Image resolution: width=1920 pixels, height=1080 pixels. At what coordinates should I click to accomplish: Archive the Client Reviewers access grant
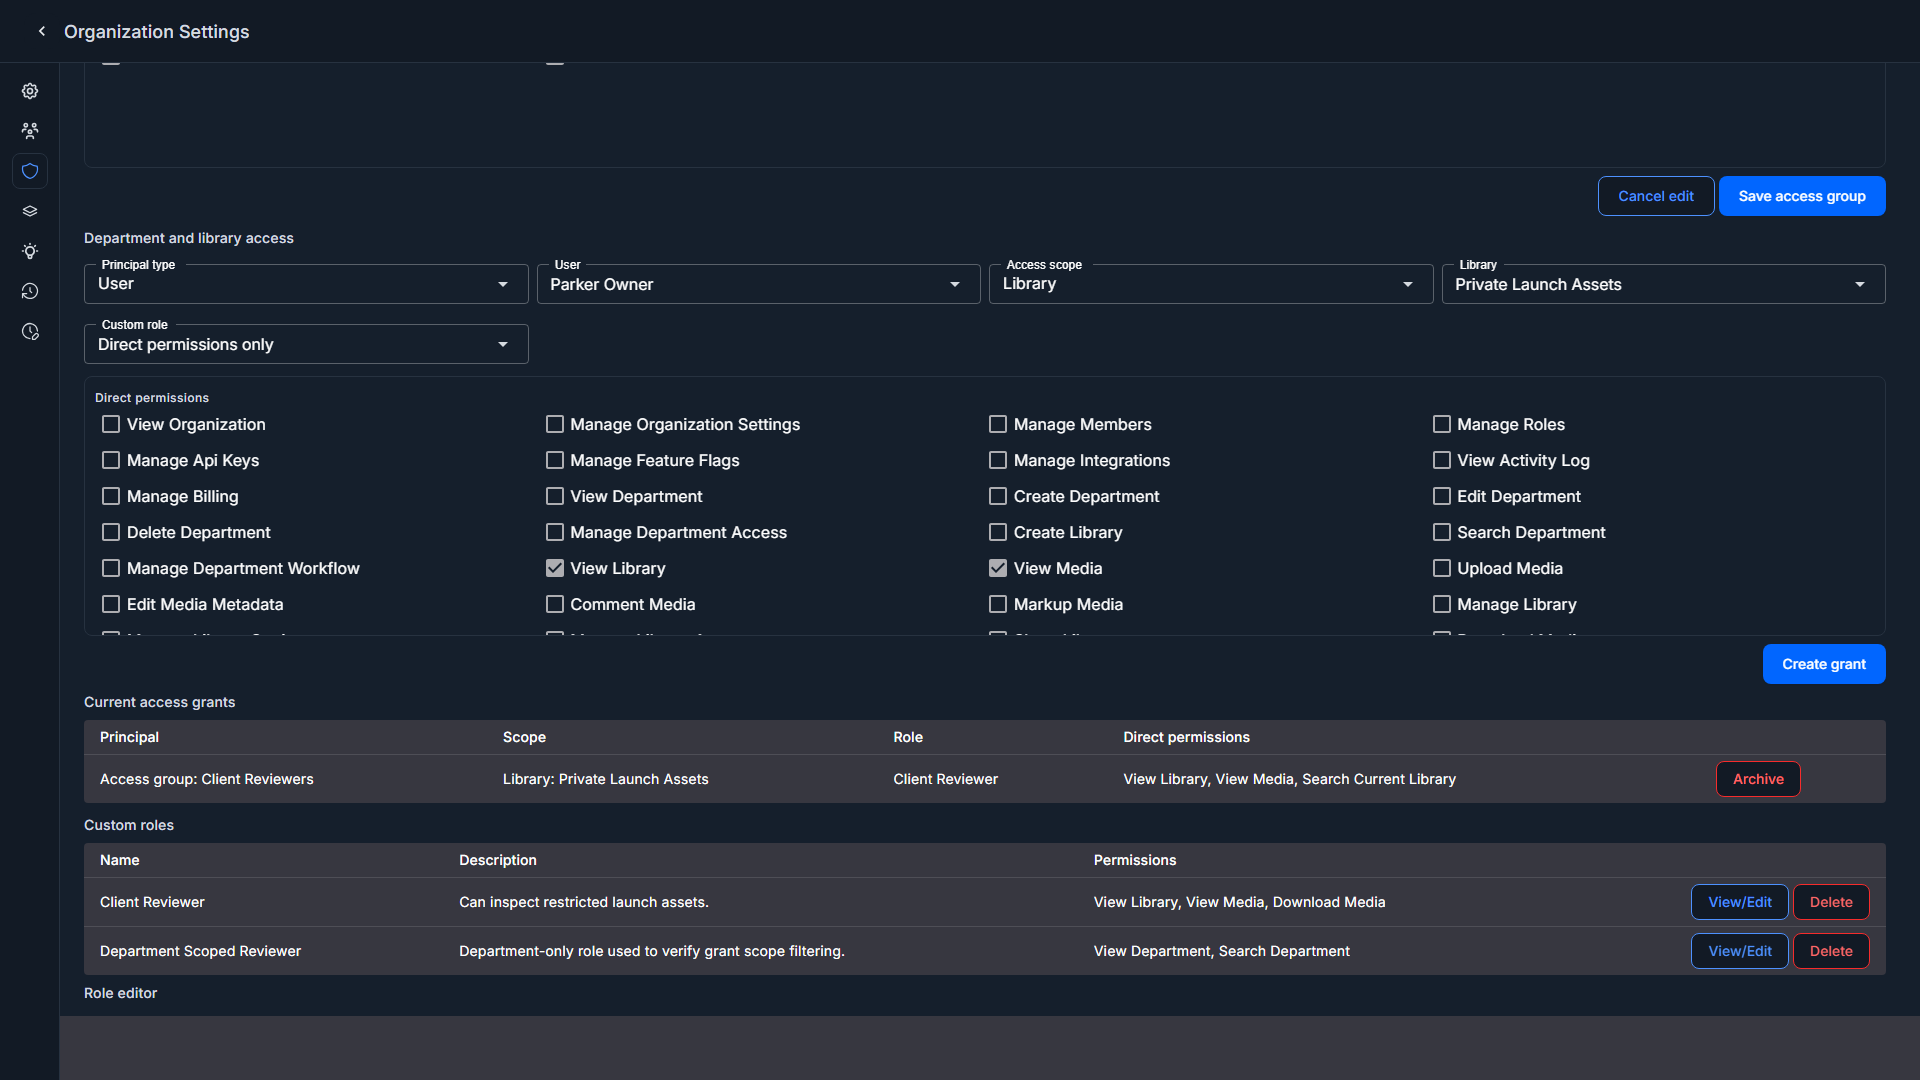click(x=1758, y=779)
